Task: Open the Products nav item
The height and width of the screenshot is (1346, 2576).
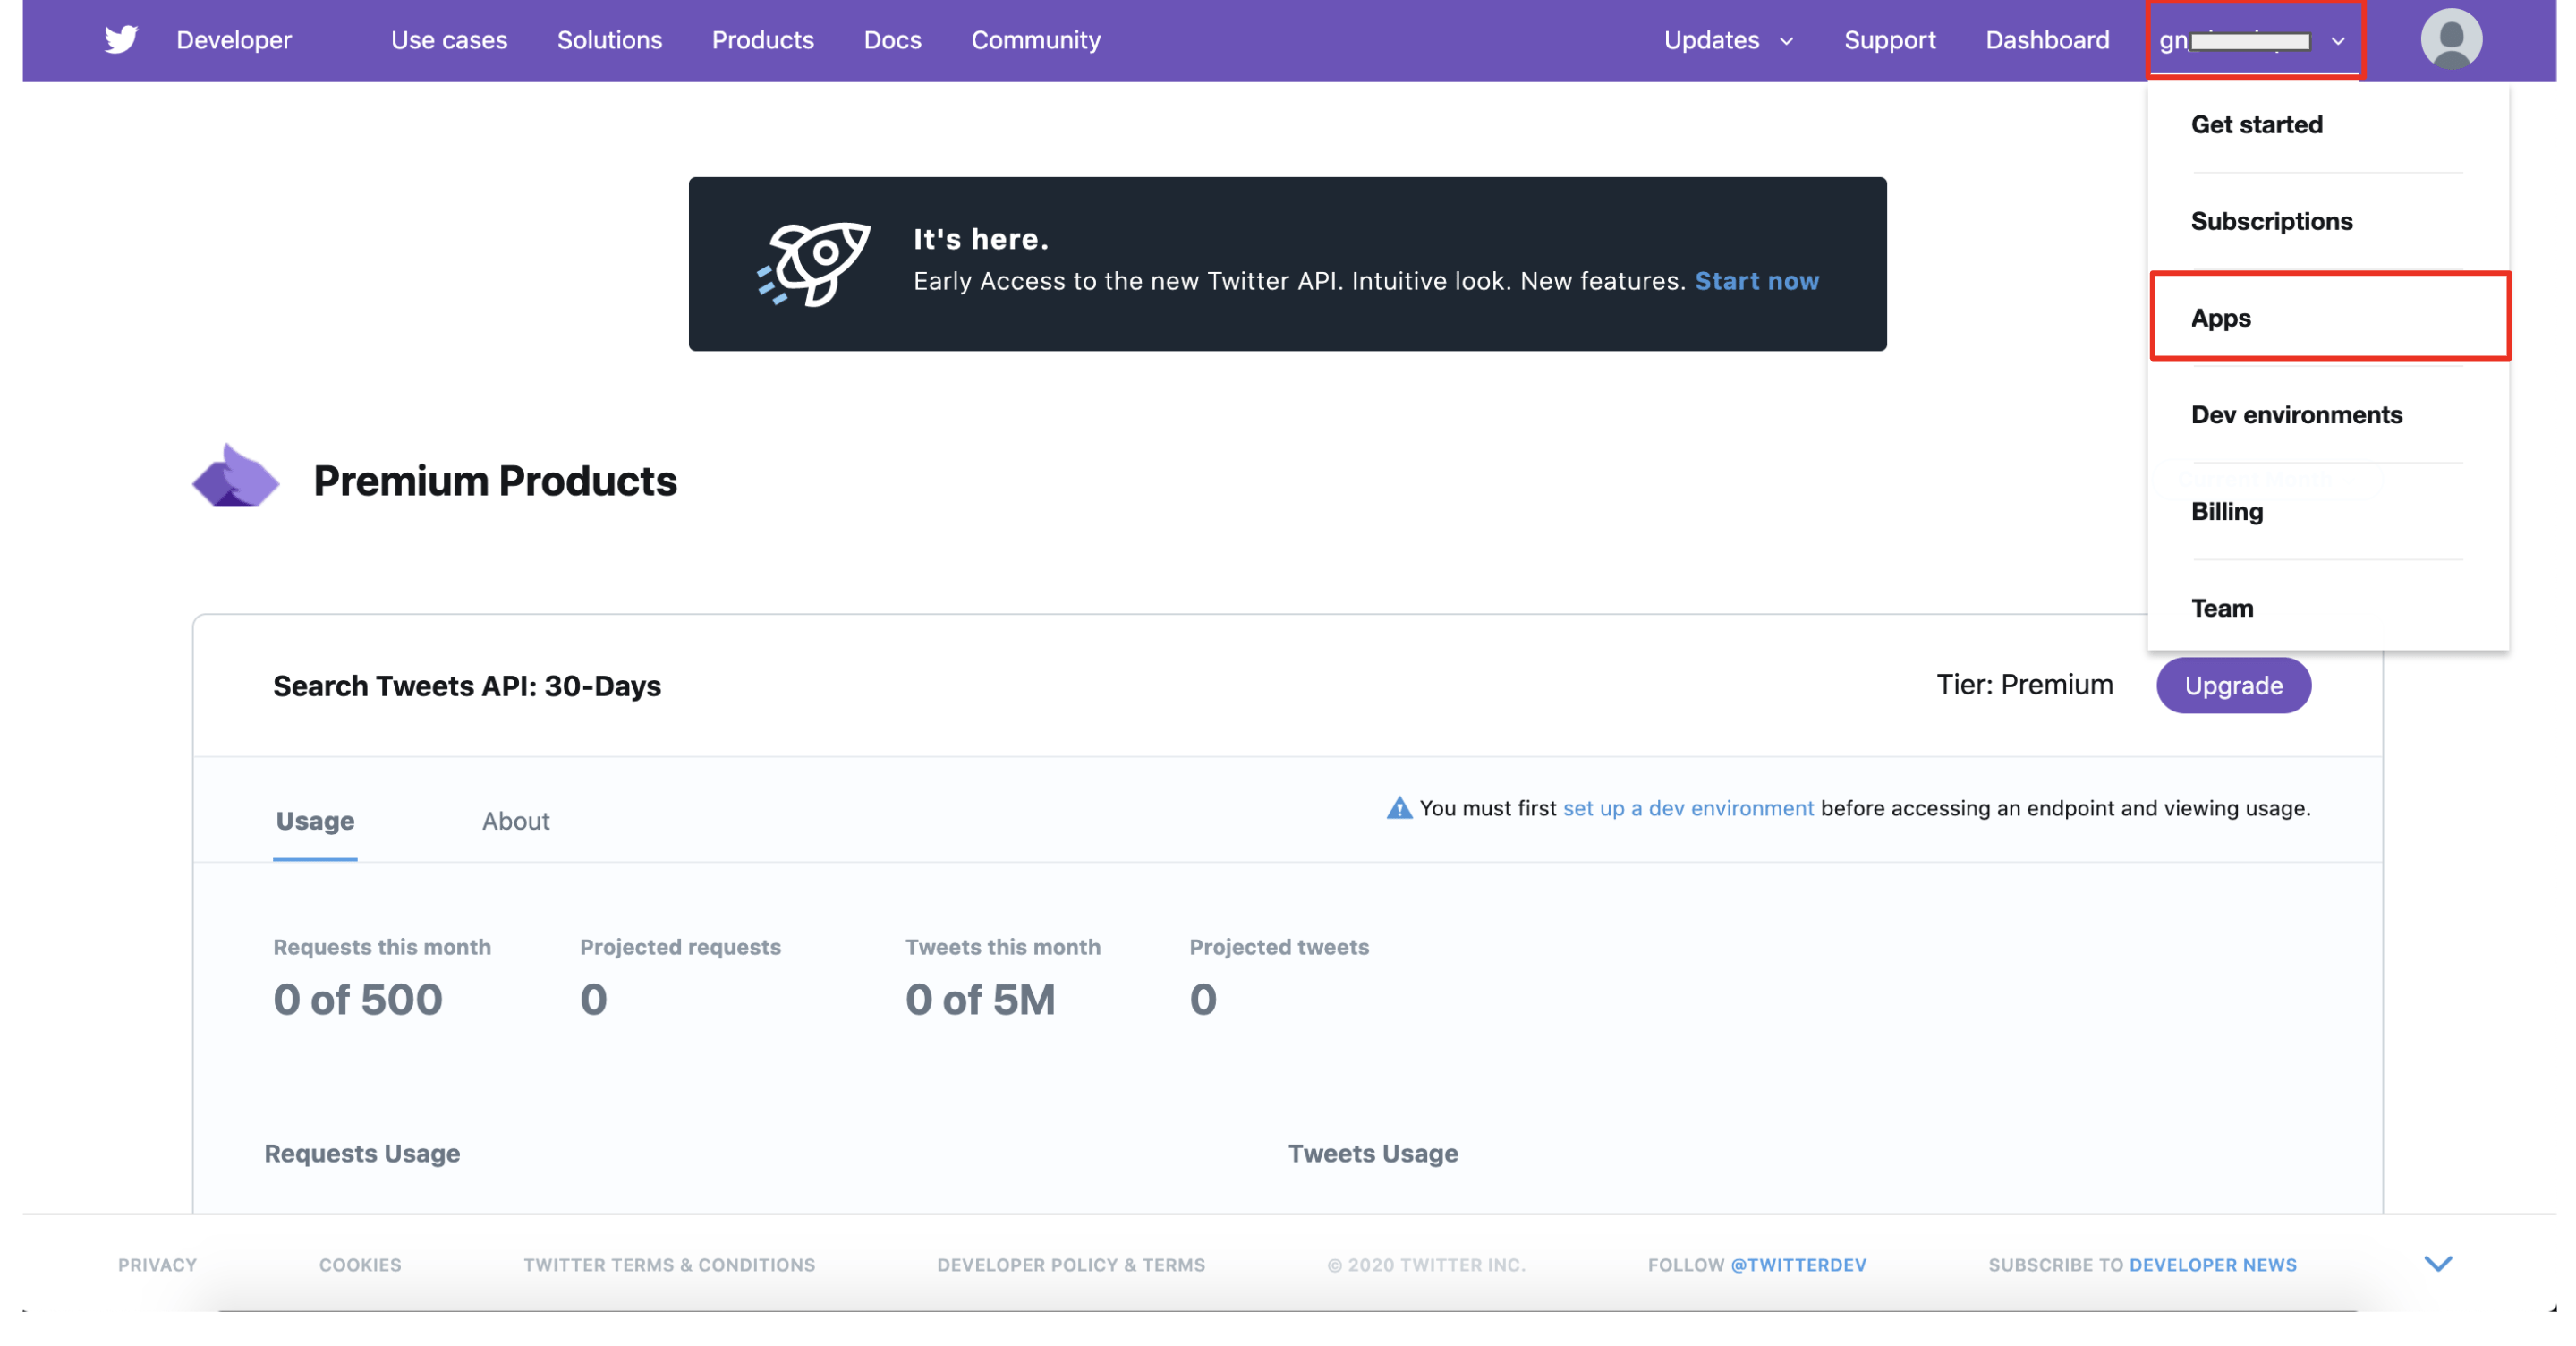Action: point(762,40)
